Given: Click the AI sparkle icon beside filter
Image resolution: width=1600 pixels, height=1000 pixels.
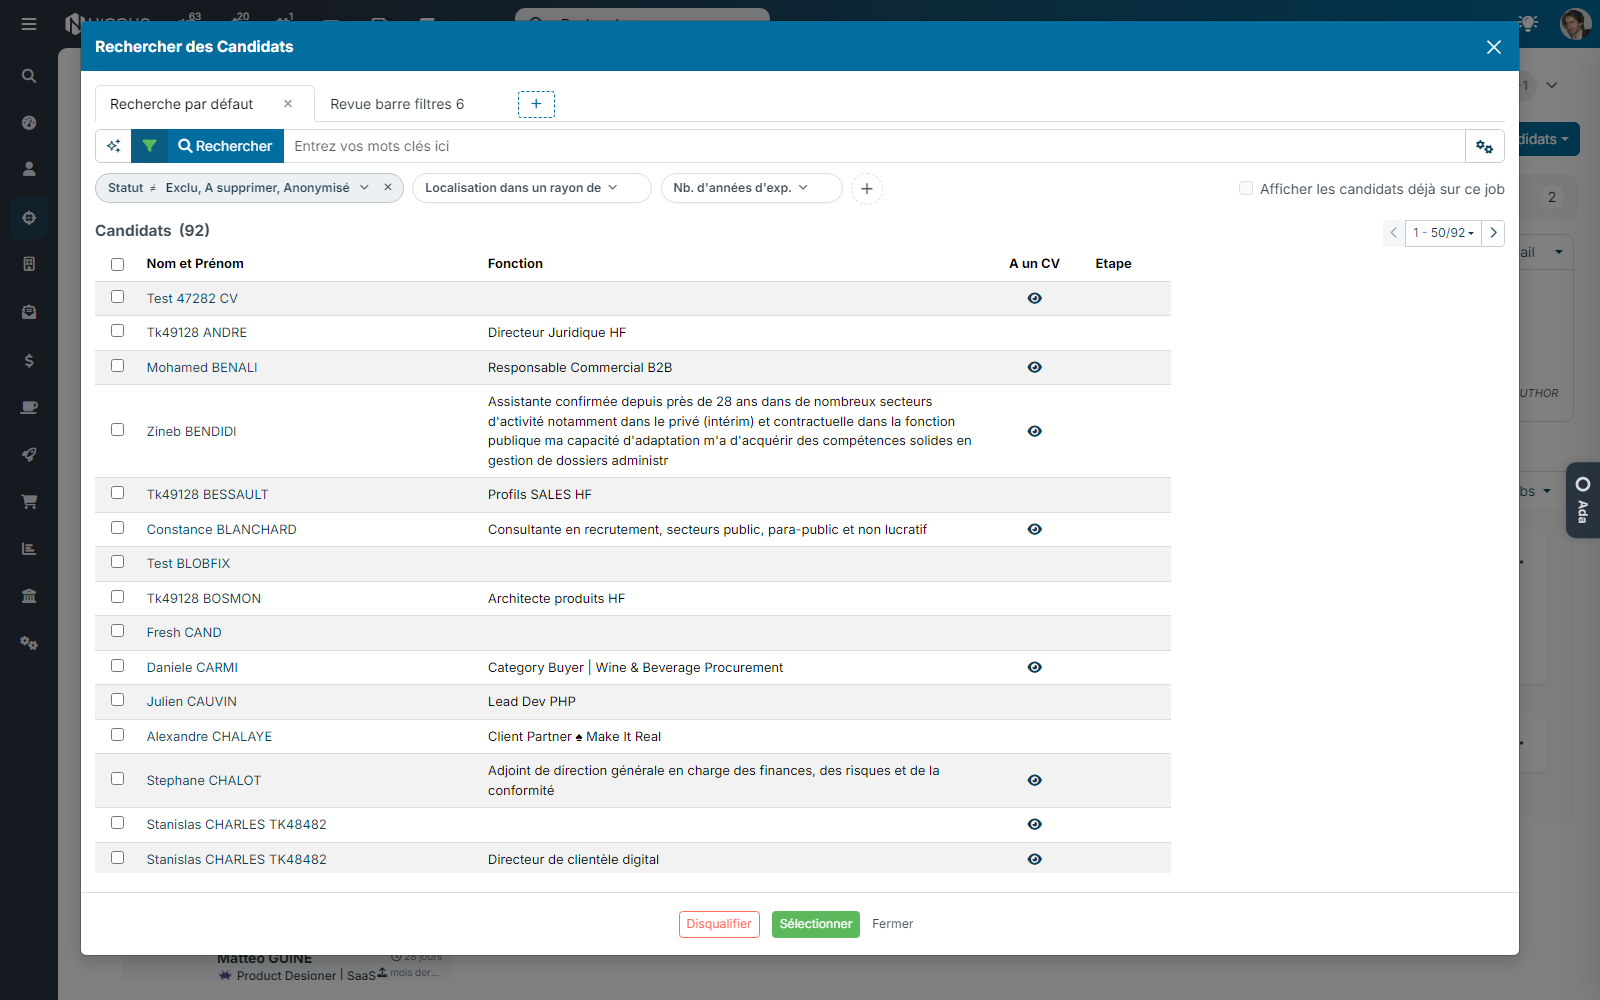Looking at the screenshot, I should point(113,146).
